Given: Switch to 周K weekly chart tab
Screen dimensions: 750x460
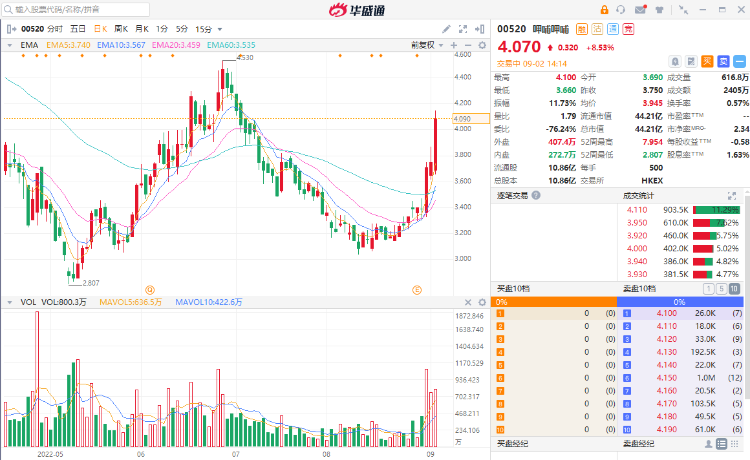Looking at the screenshot, I should [122, 29].
